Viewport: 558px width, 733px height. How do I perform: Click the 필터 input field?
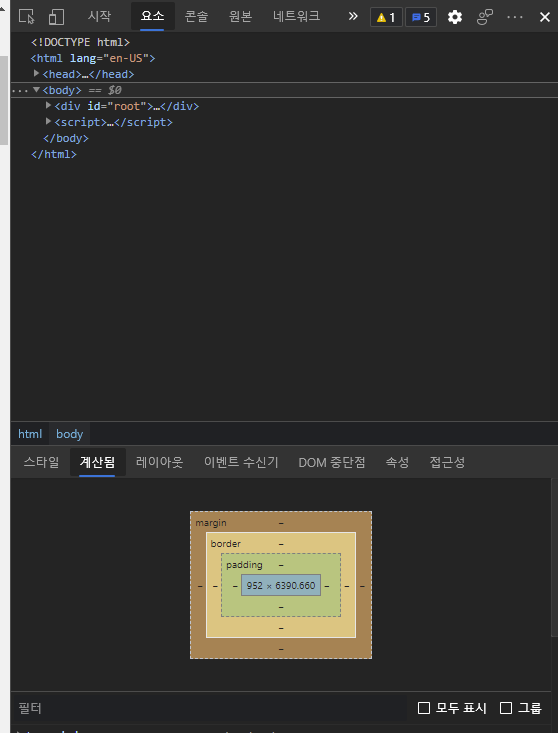[208, 708]
